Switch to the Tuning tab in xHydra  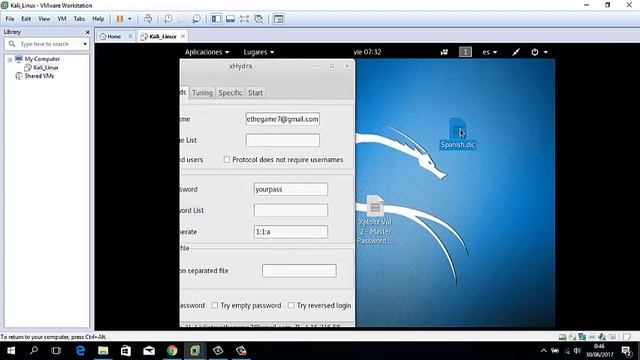tap(202, 93)
